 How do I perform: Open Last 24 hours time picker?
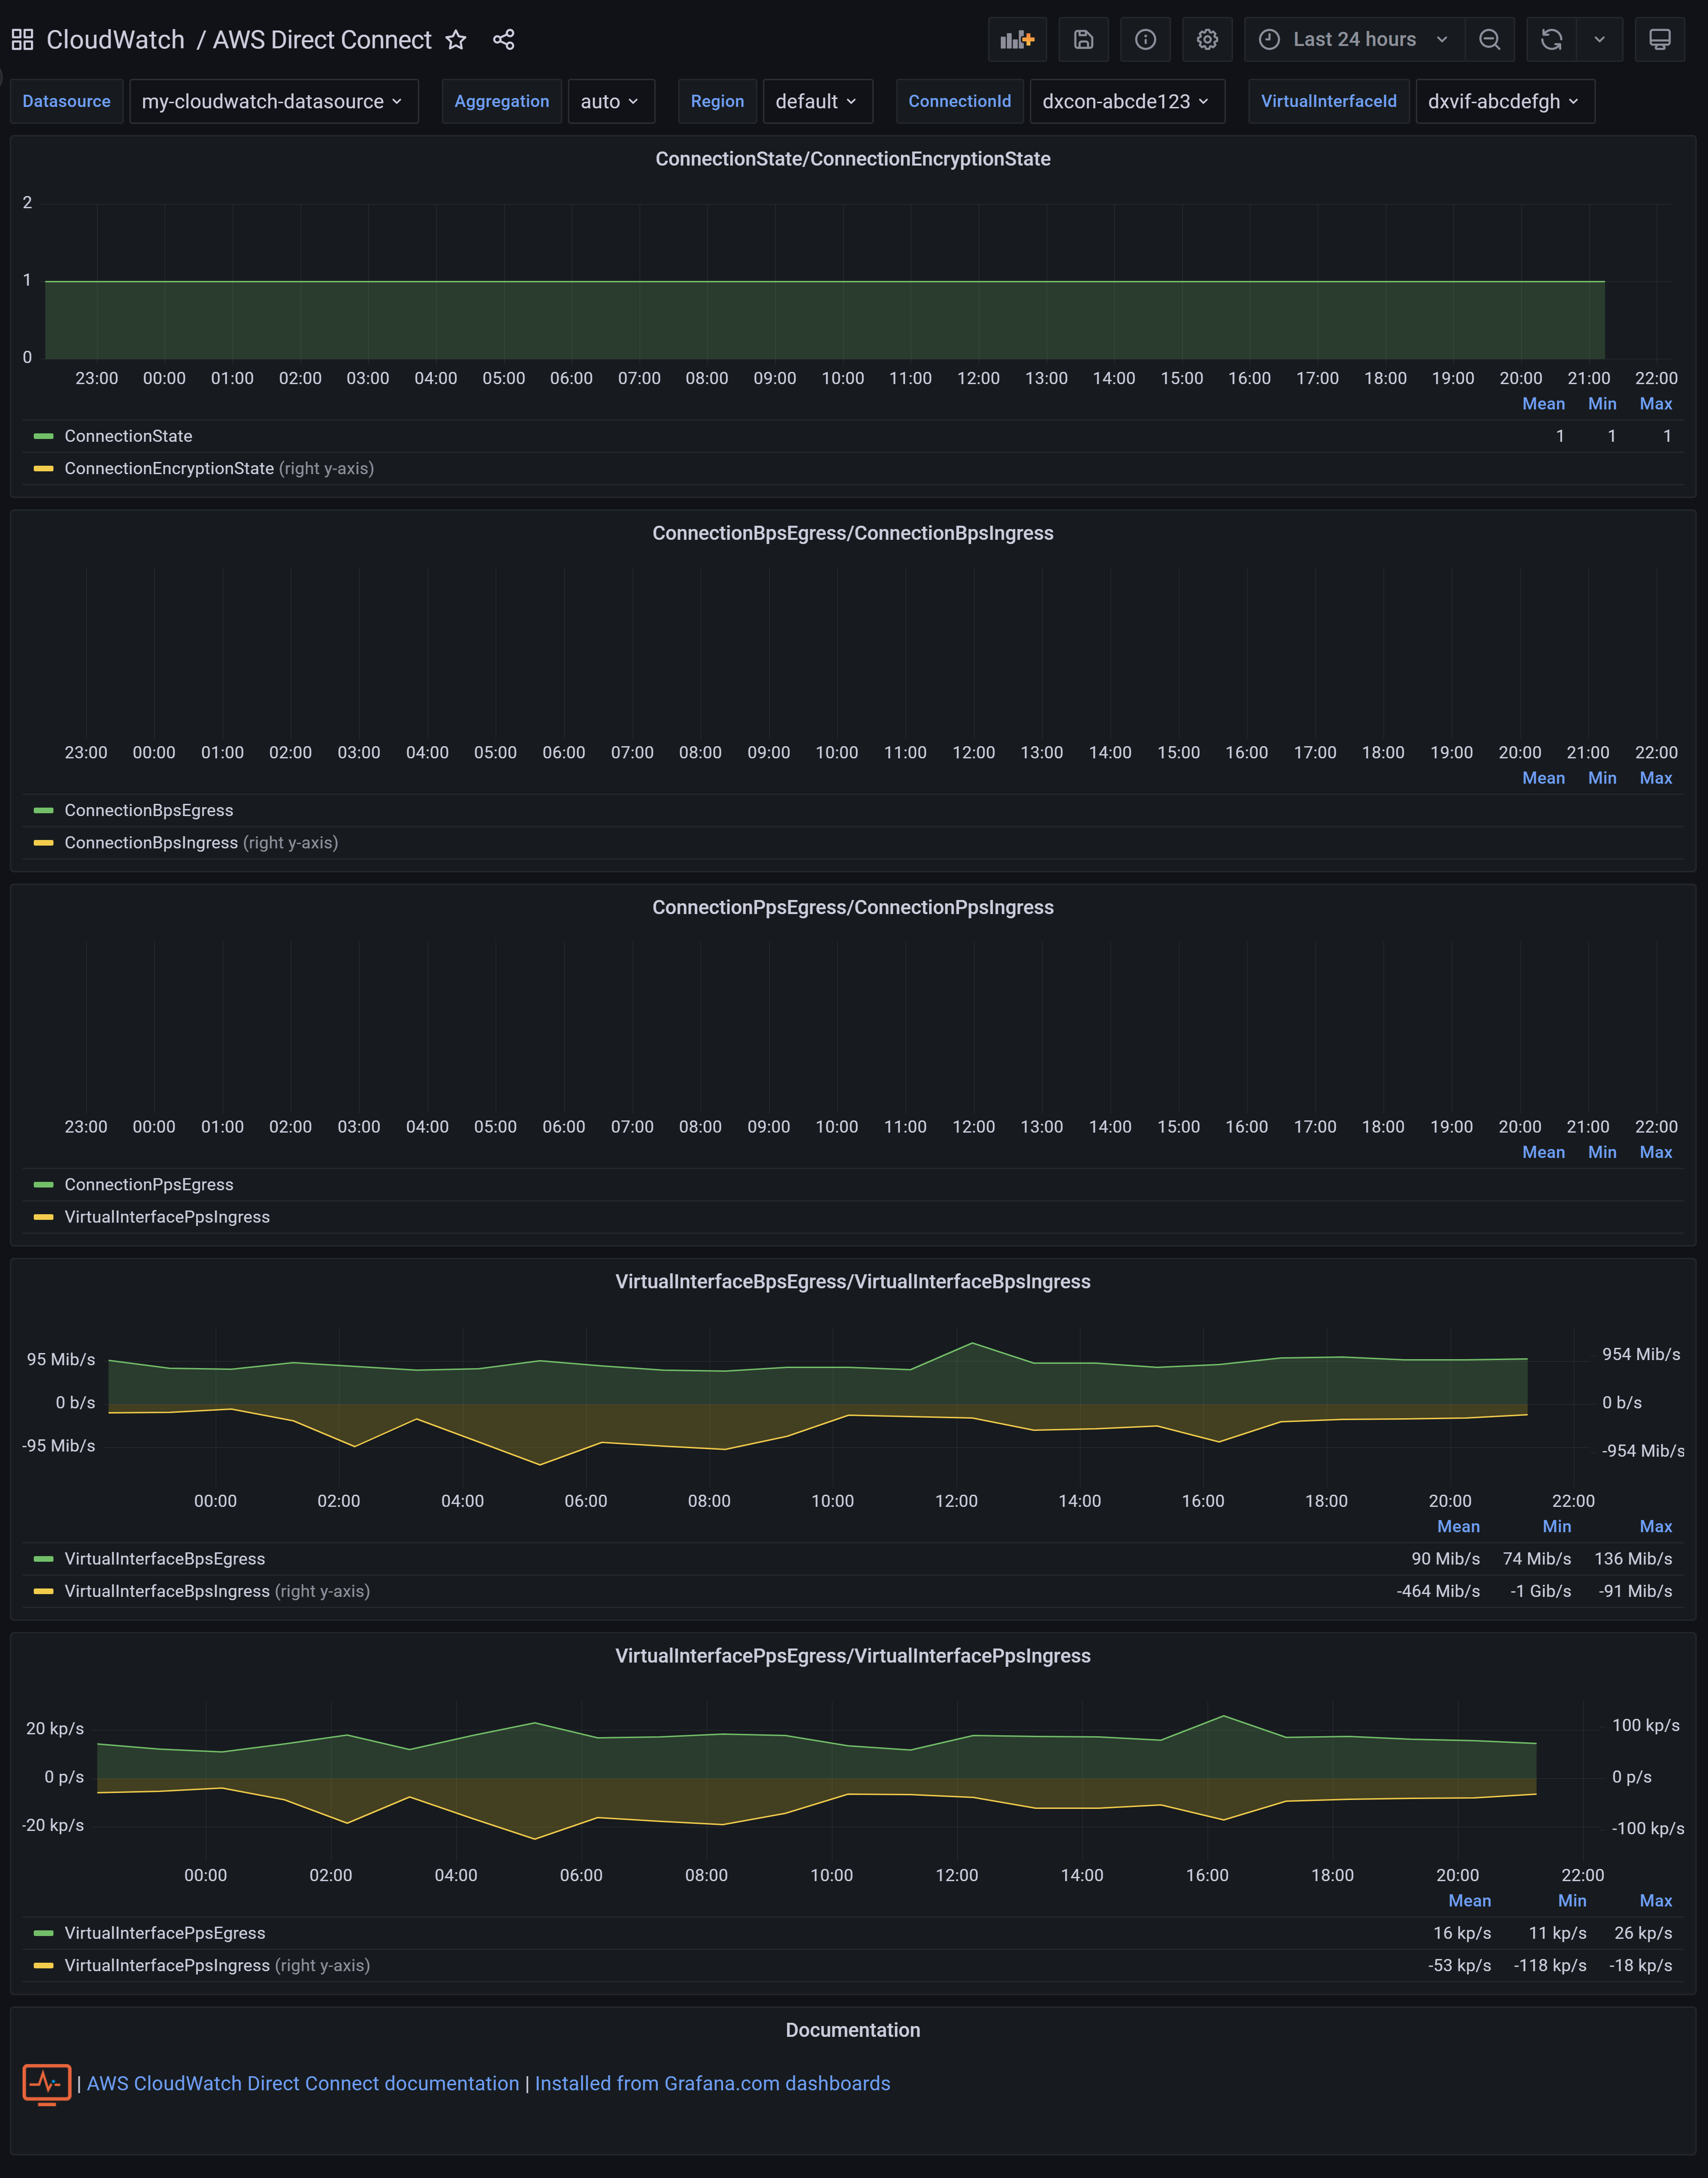1354,40
